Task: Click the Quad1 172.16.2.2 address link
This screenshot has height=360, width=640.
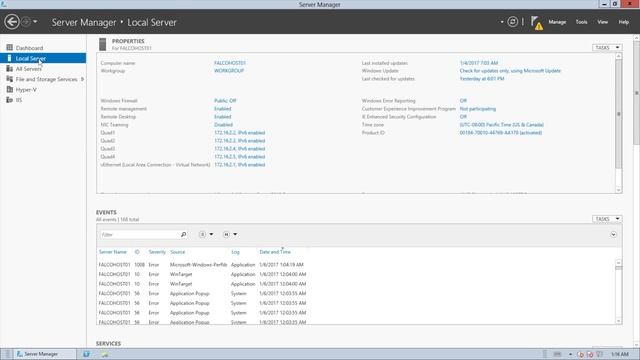Action: 240,133
